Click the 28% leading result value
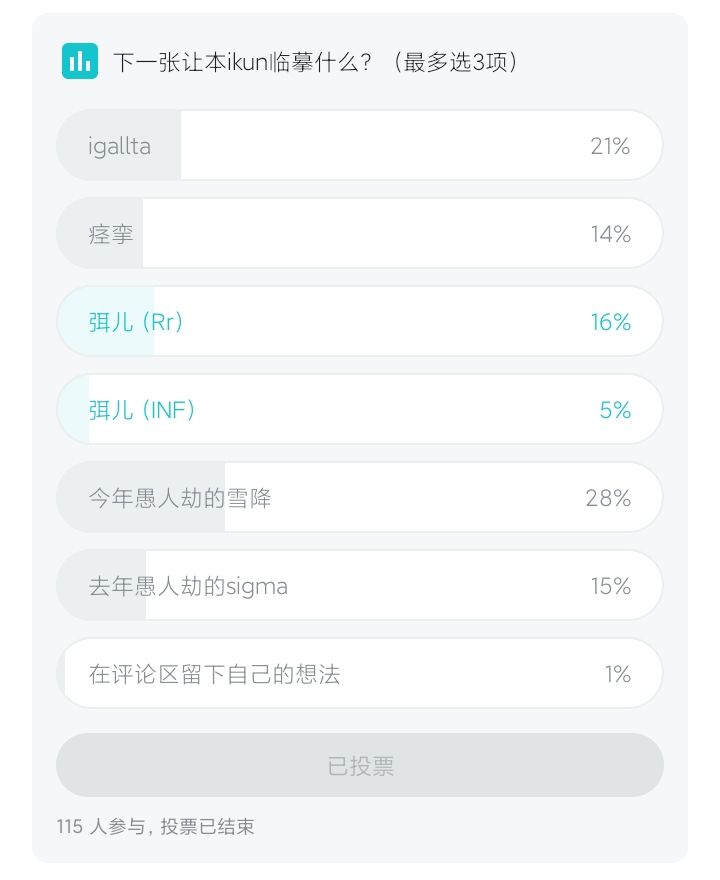This screenshot has height=880, width=720. (608, 498)
